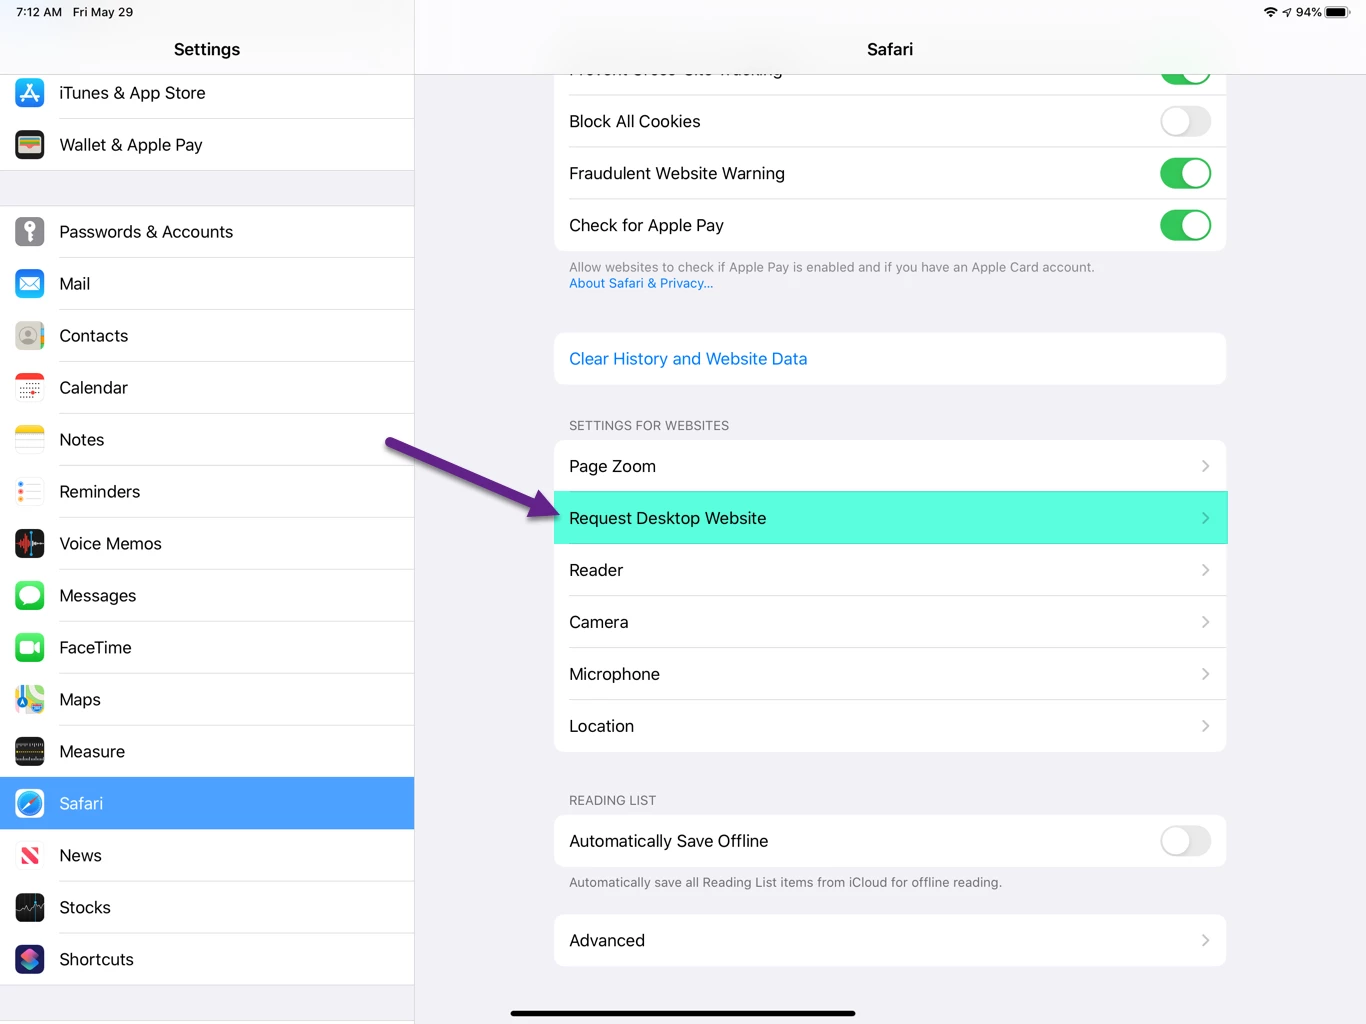Tap the battery indicator icon
Screen dimensions: 1366x1024
coord(1338,12)
